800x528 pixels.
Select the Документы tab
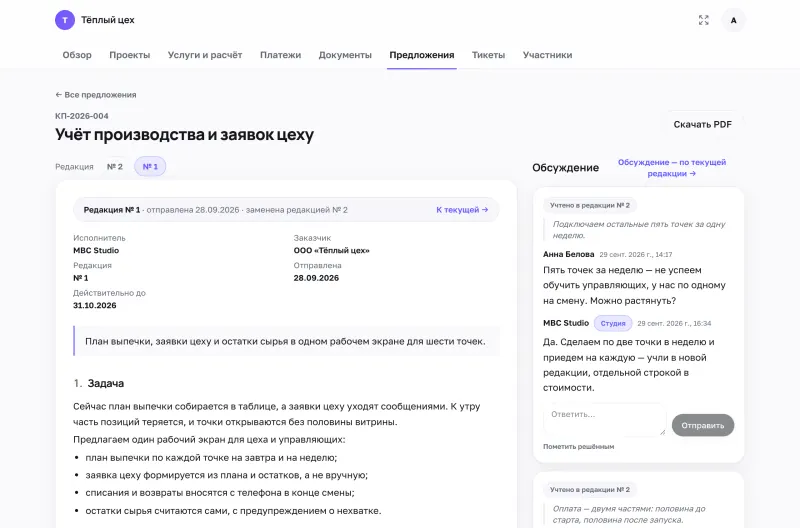[345, 55]
